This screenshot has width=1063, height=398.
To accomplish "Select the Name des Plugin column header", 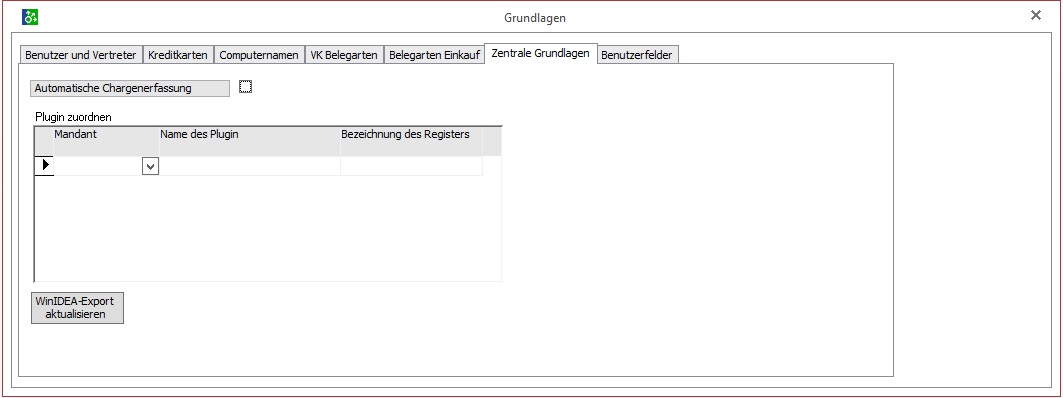I will (x=249, y=141).
